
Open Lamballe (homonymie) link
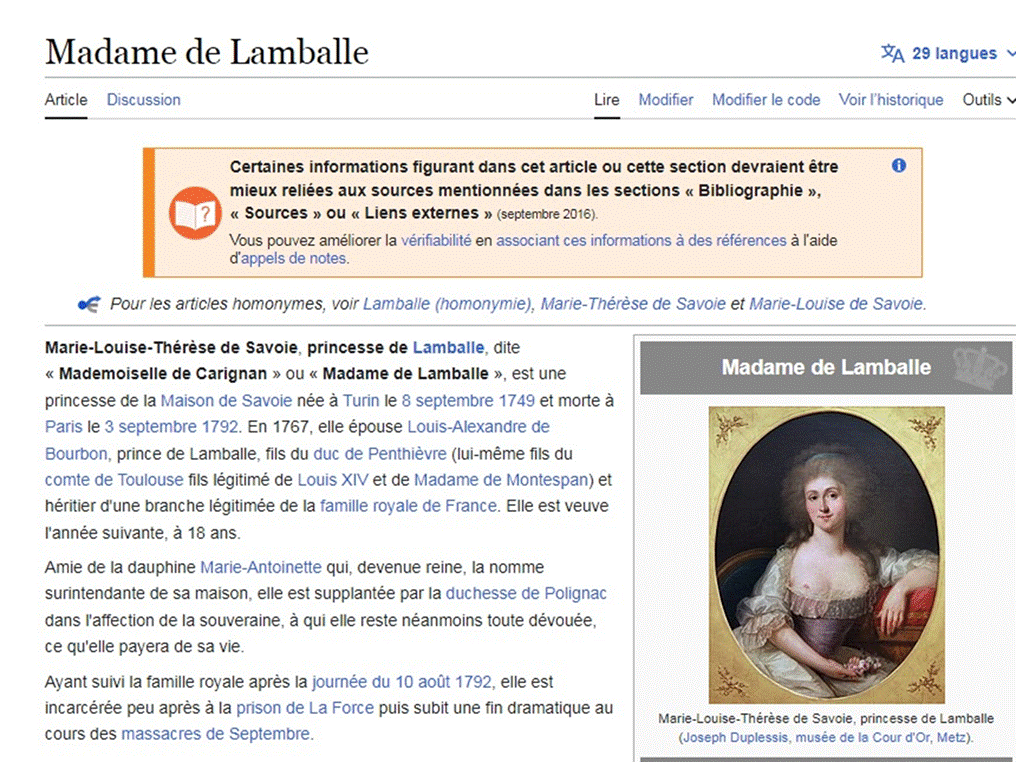click(447, 304)
